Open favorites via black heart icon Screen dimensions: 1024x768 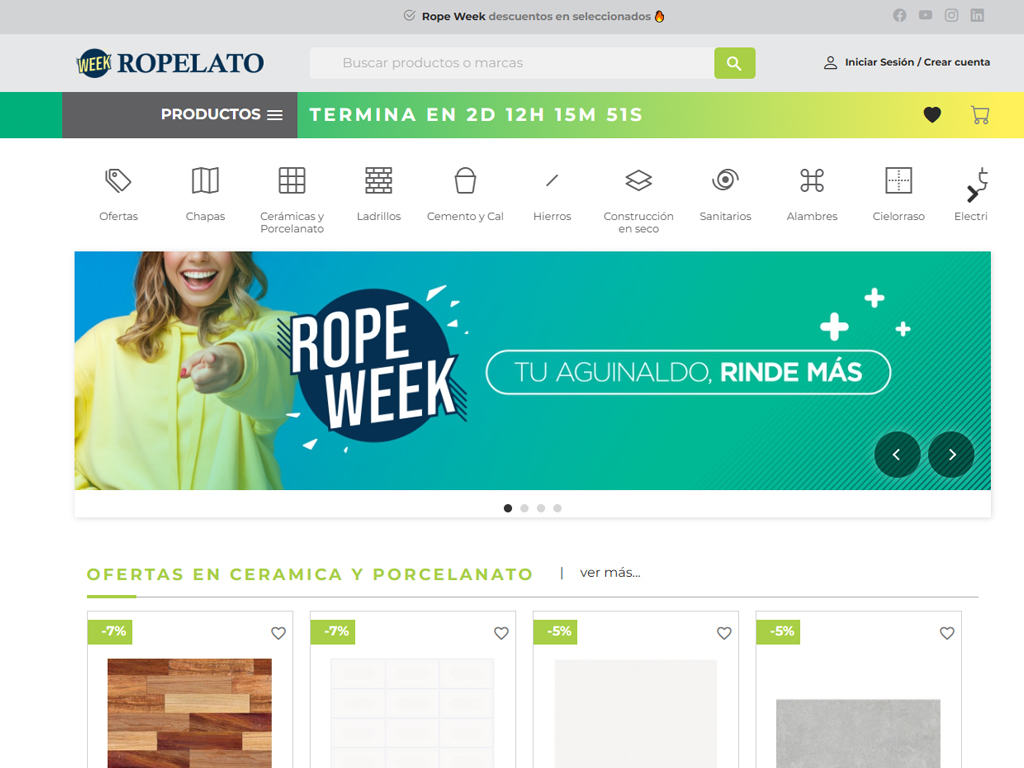click(x=932, y=115)
